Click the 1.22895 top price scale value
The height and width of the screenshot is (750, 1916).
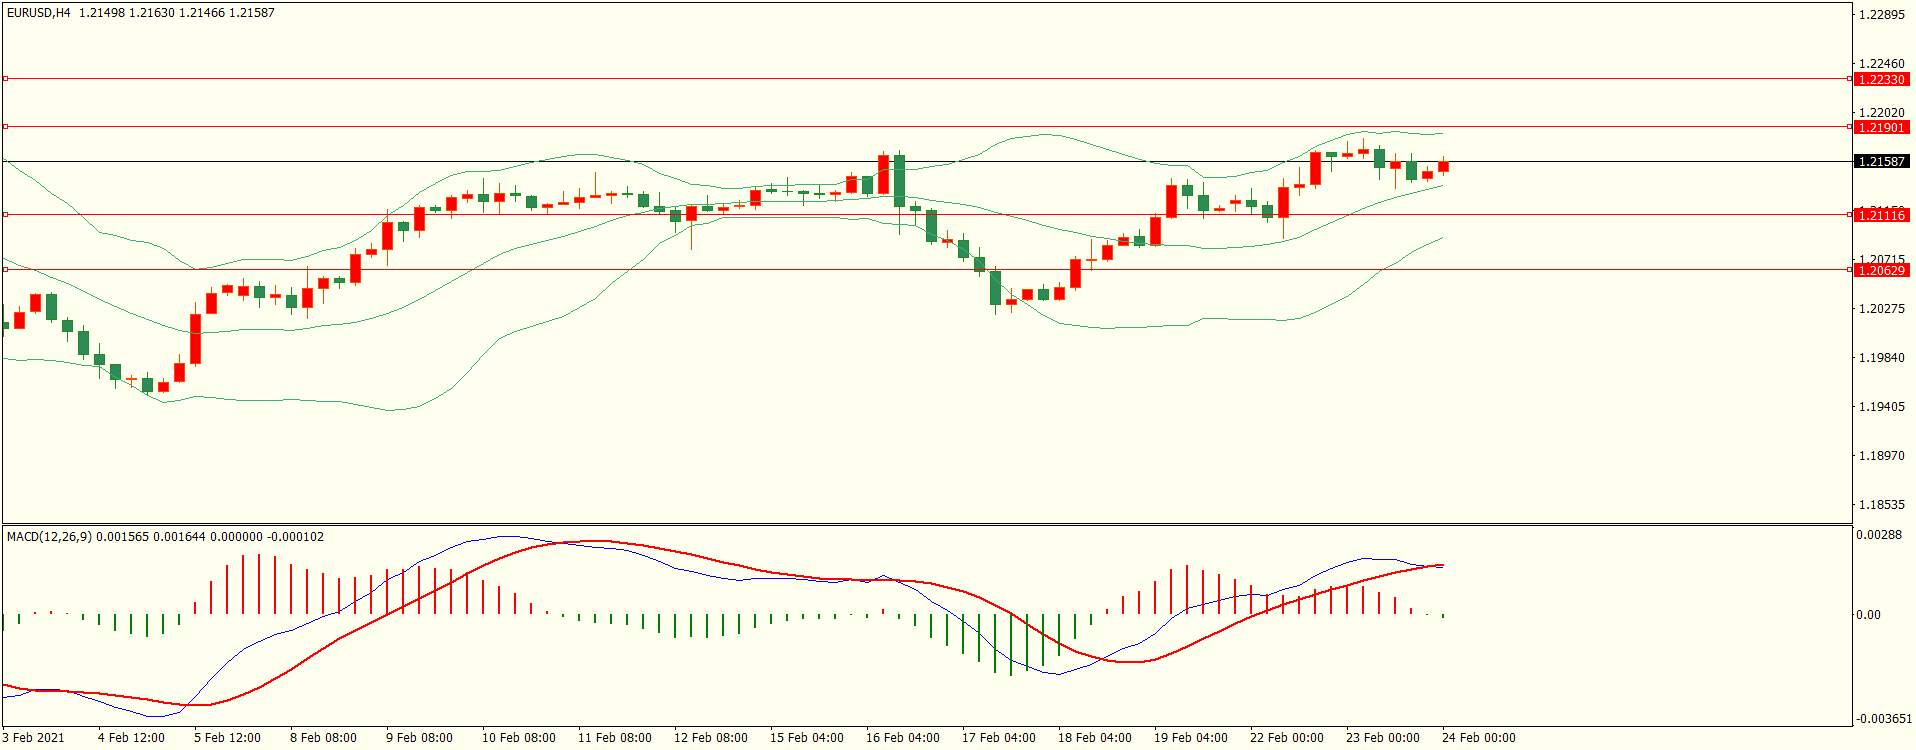1880,15
